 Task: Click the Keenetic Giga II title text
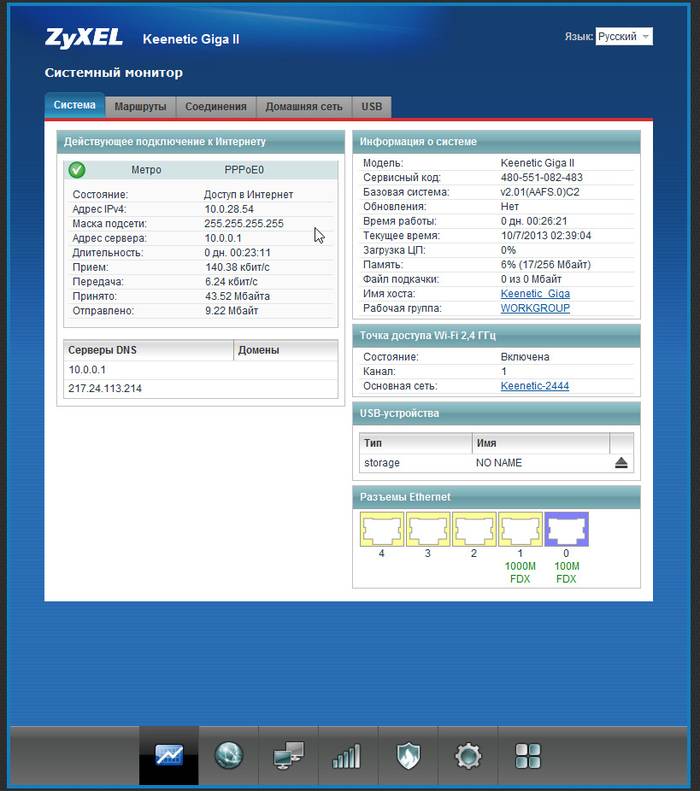click(x=191, y=39)
